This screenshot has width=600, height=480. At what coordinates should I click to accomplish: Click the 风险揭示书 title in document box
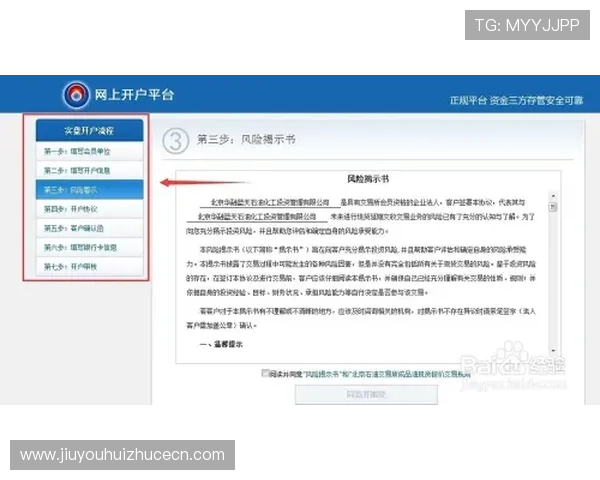coord(368,179)
